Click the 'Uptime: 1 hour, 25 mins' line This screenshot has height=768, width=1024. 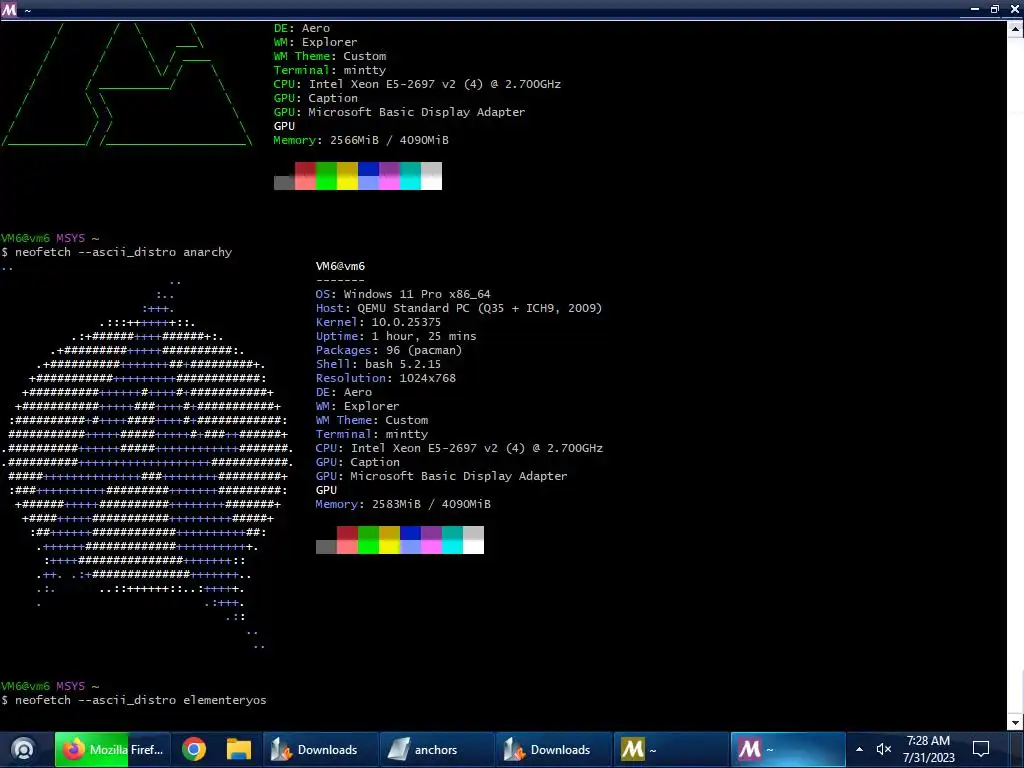pyautogui.click(x=396, y=336)
